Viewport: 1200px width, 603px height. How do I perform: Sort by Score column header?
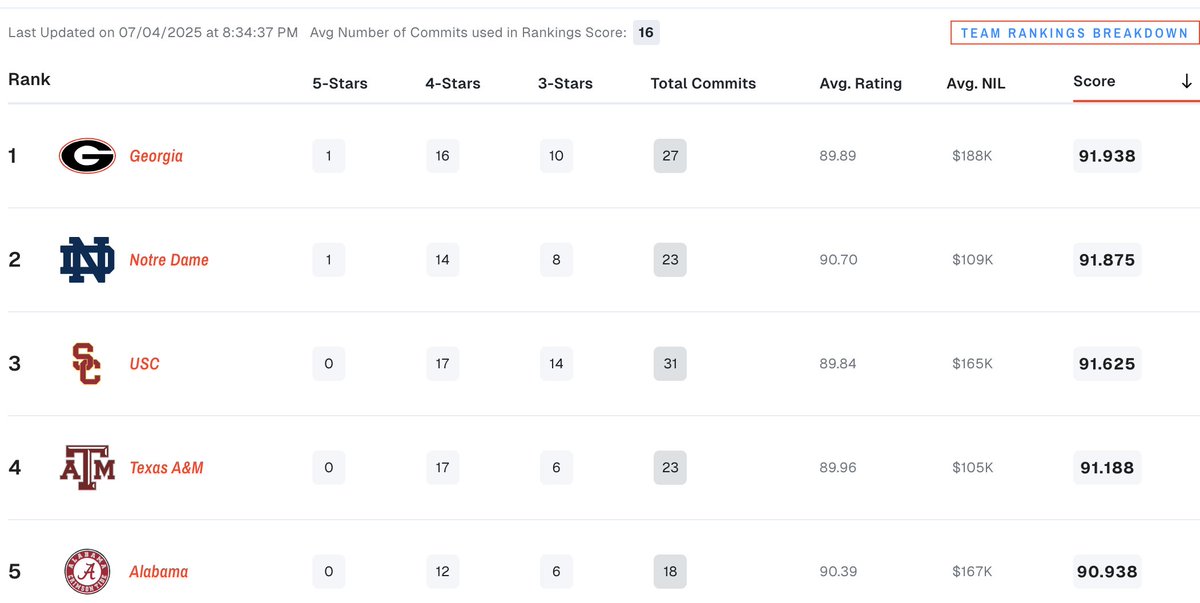1094,82
